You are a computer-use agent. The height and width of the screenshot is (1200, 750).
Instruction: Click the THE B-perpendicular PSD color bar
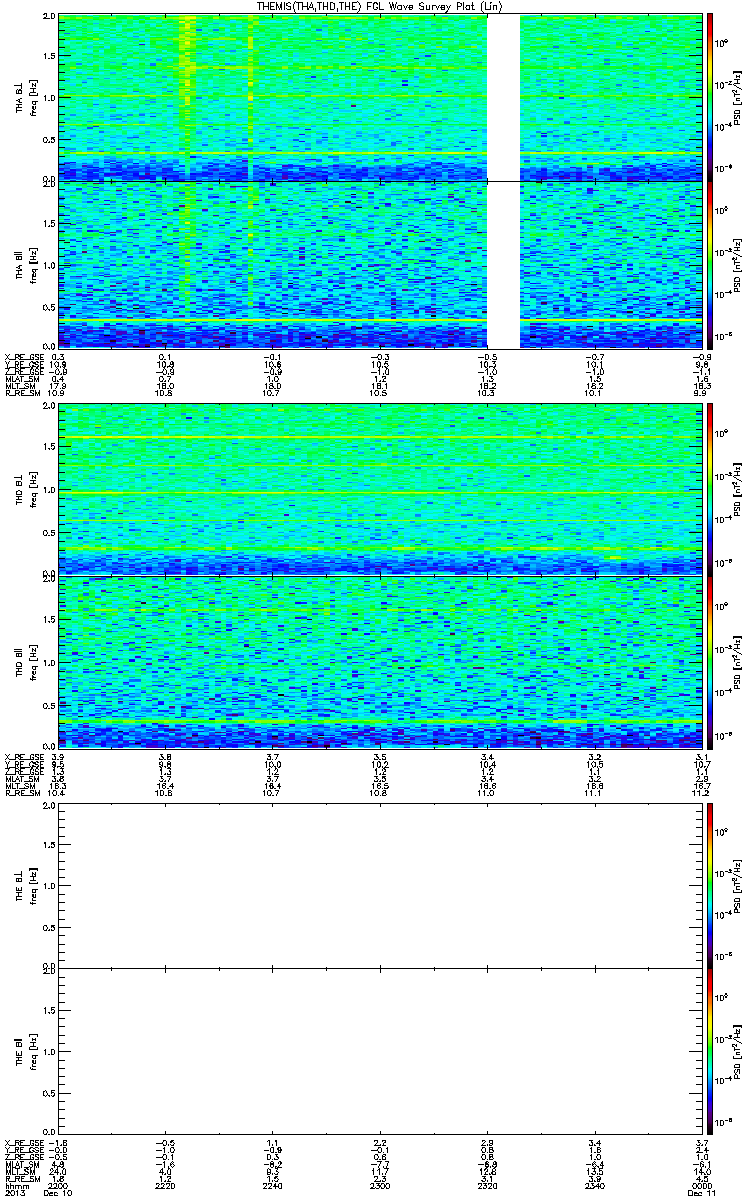pos(710,885)
